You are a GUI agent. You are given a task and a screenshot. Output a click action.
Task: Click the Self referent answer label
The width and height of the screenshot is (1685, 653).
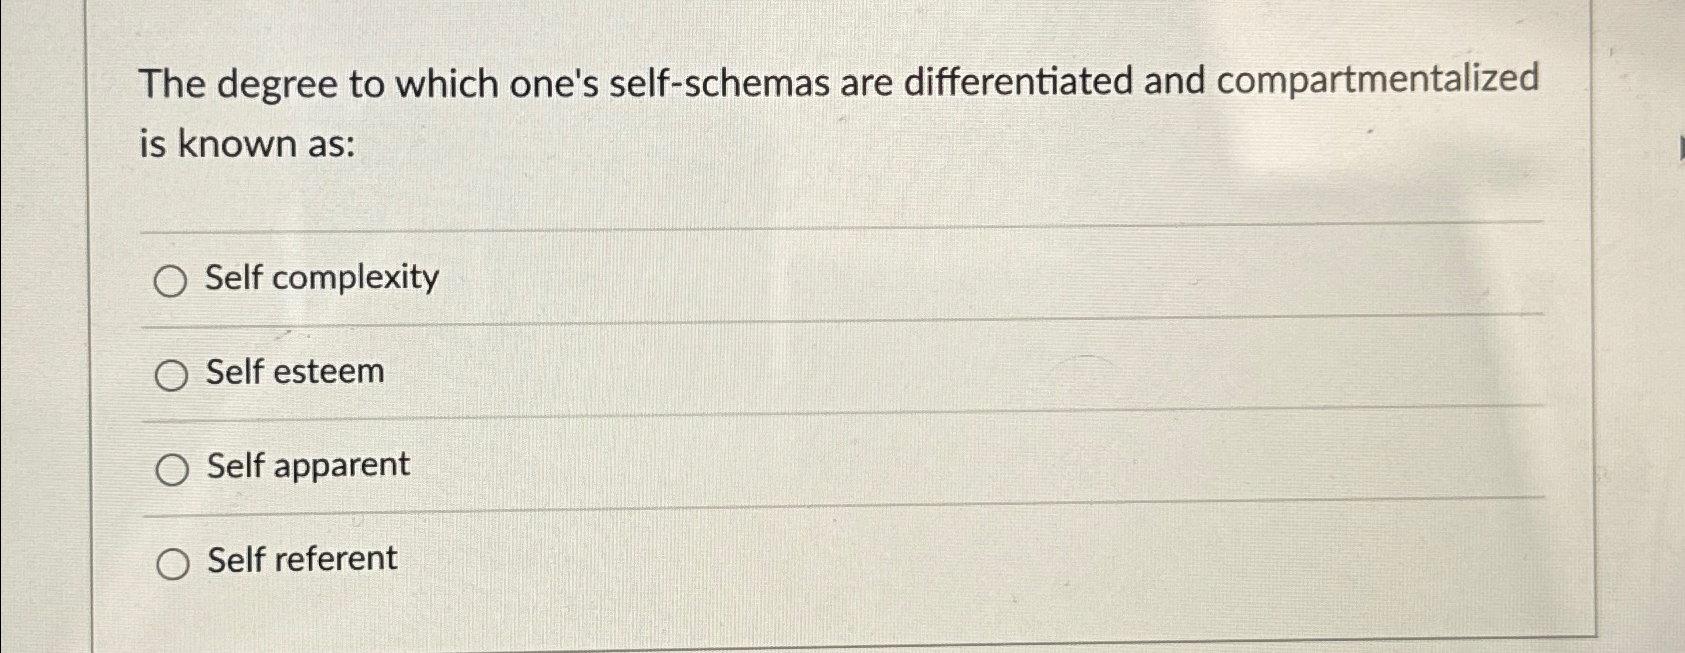click(x=300, y=559)
